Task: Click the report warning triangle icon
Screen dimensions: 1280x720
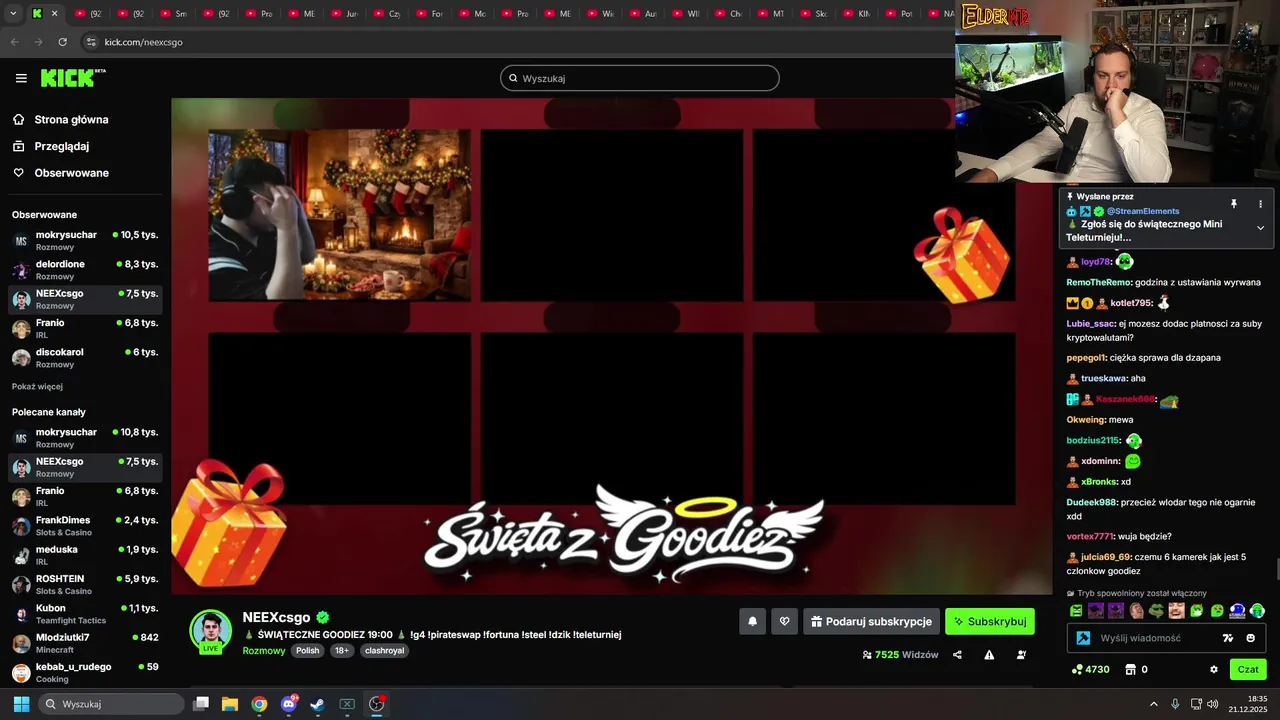Action: click(x=989, y=655)
